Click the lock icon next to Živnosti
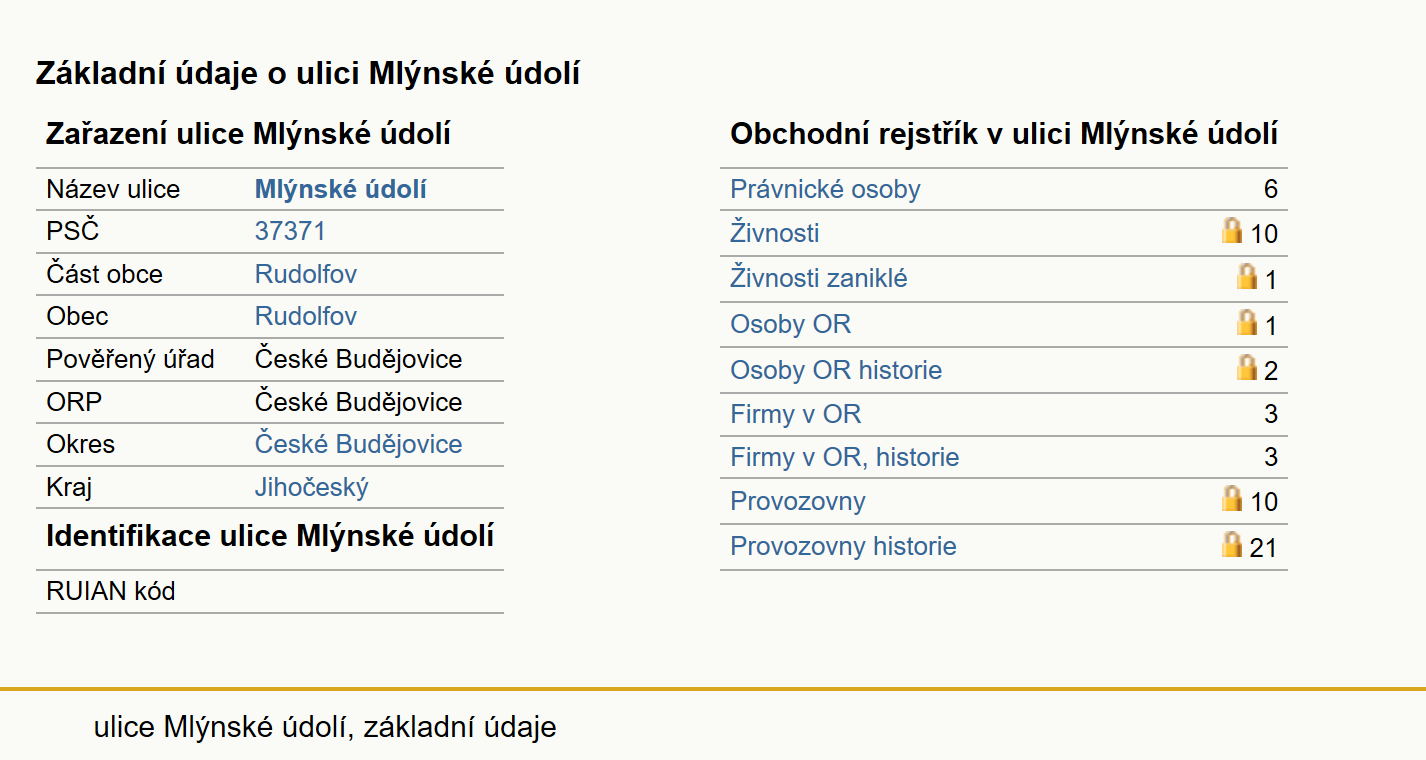Image resolution: width=1426 pixels, height=760 pixels. tap(1232, 230)
